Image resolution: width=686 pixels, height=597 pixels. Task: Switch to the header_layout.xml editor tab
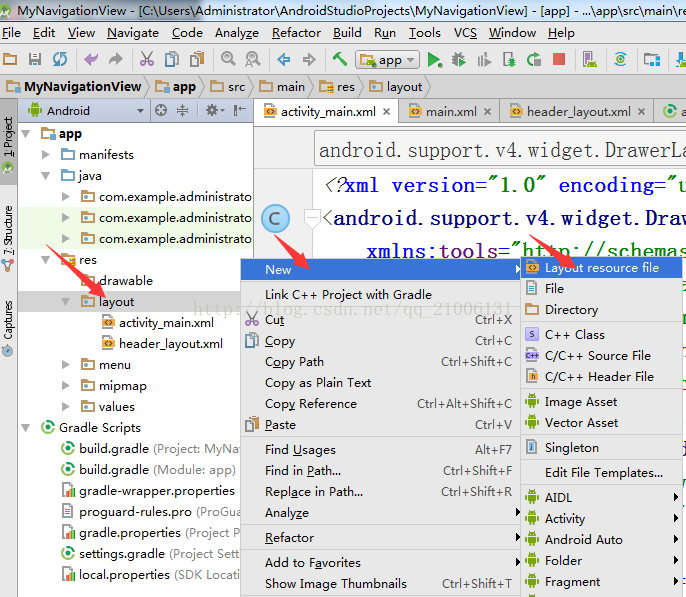pyautogui.click(x=578, y=112)
